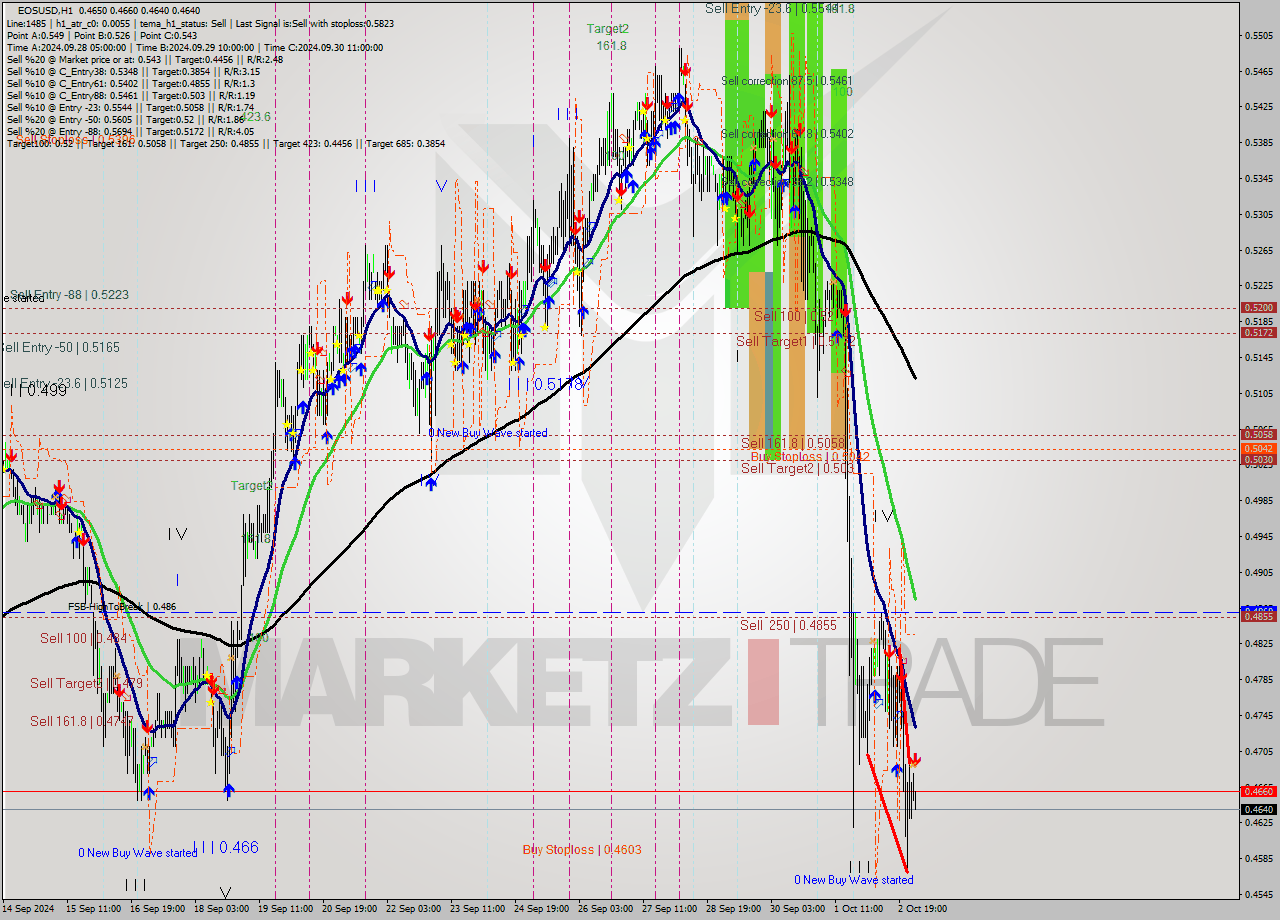This screenshot has height=920, width=1280.
Task: Select the '16 Sep 19:00' time label
Action: tap(159, 909)
